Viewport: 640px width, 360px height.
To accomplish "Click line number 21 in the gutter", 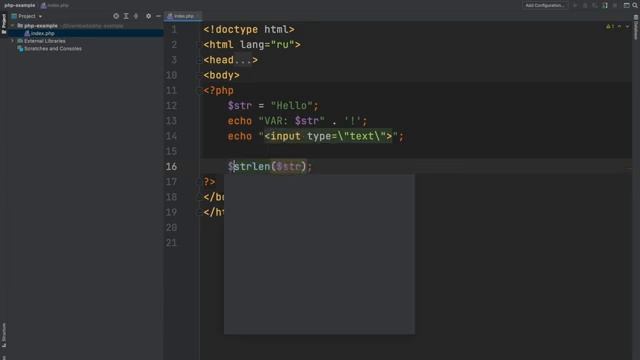I will [171, 243].
